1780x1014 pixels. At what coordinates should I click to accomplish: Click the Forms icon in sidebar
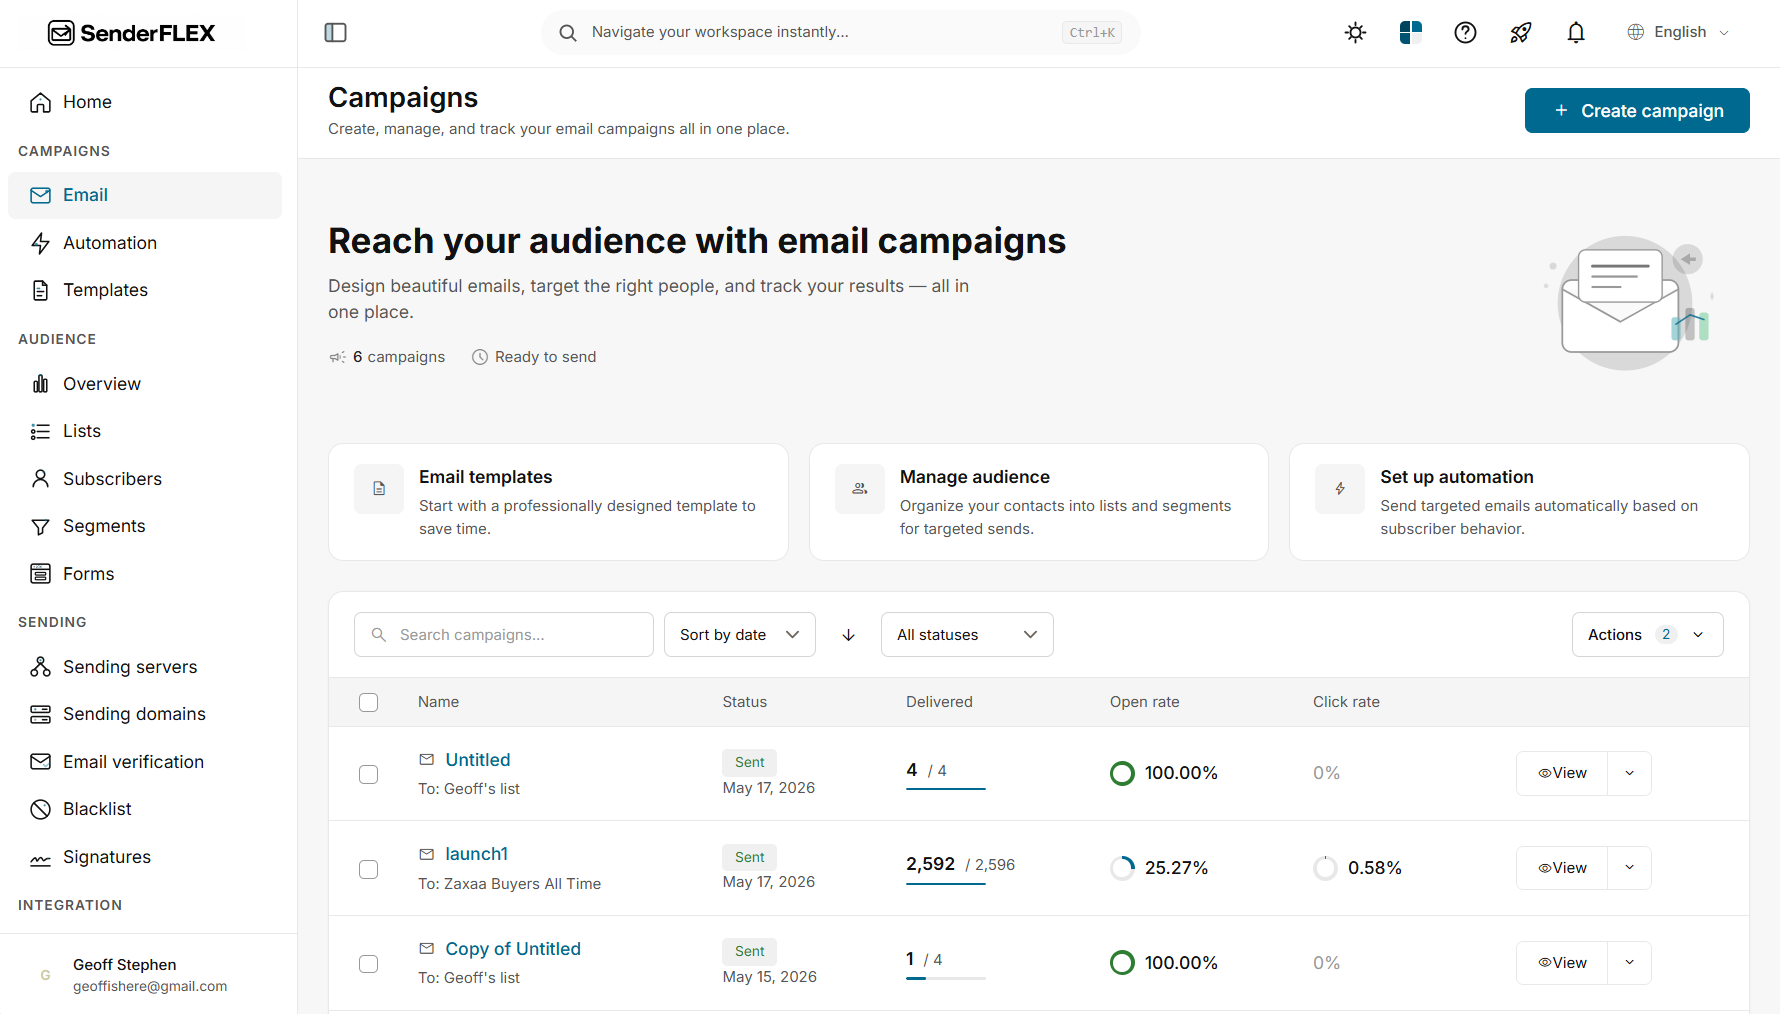41,574
